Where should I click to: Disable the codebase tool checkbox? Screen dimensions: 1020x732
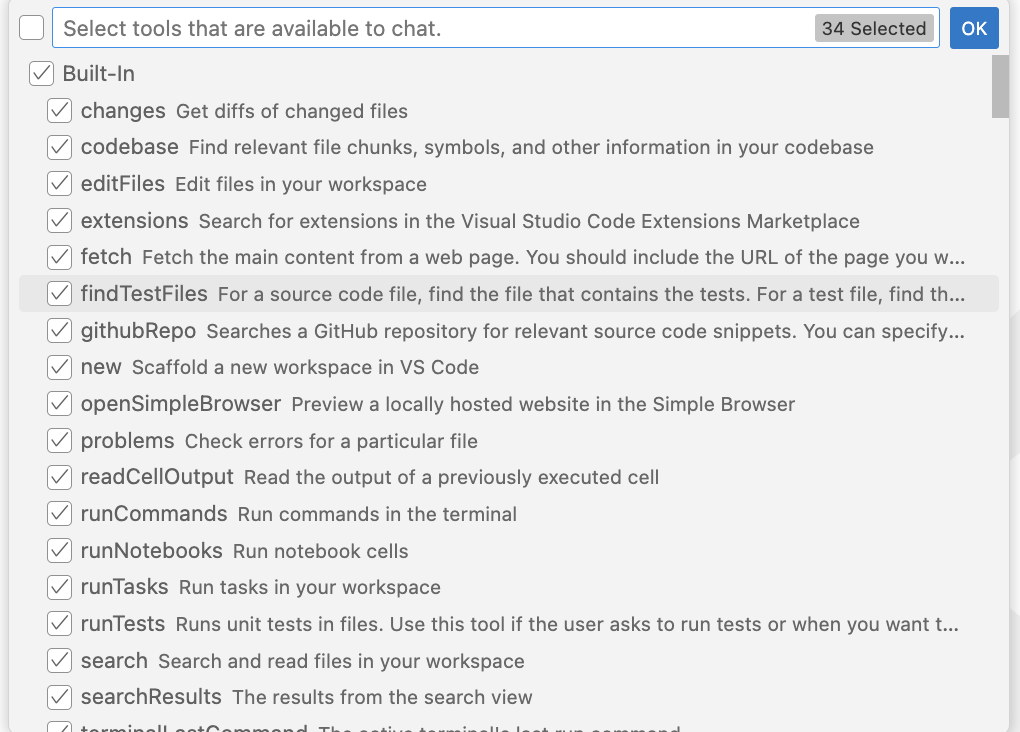pos(59,147)
